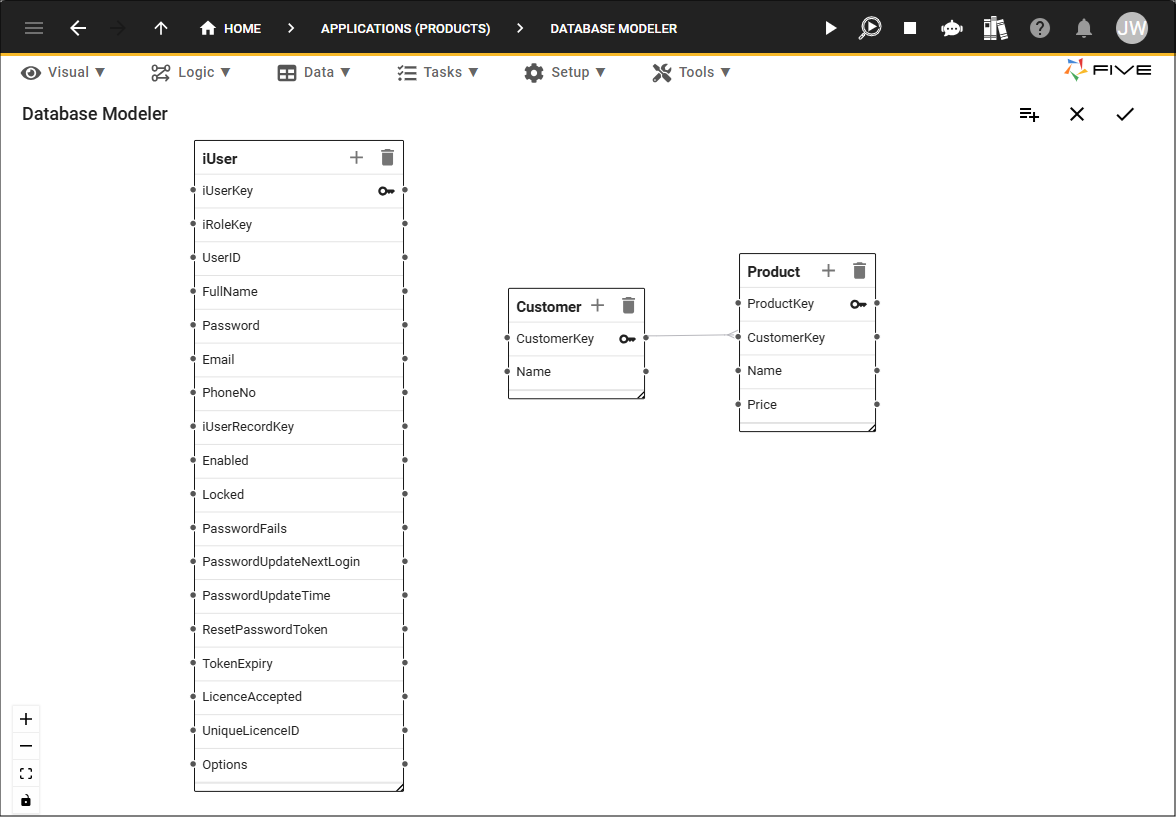Select the PasswordFails field
1176x817 pixels.
(x=299, y=528)
